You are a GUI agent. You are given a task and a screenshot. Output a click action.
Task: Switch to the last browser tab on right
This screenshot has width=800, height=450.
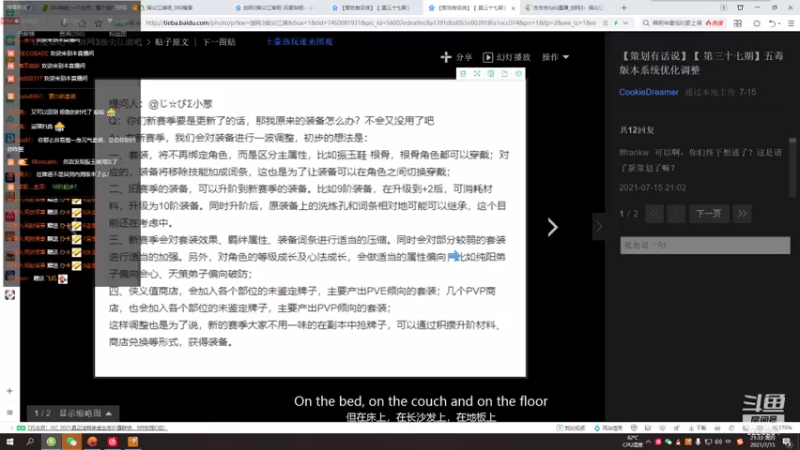pyautogui.click(x=566, y=8)
